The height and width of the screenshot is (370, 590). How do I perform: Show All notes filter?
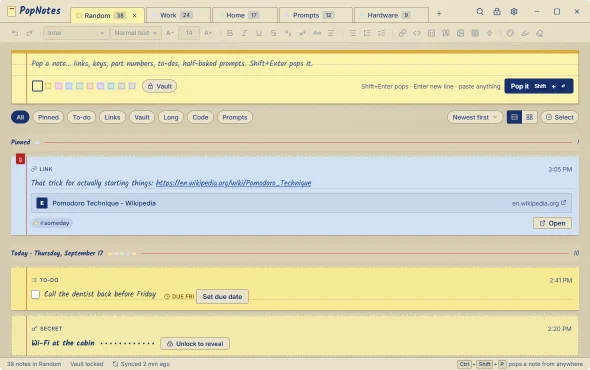point(20,117)
